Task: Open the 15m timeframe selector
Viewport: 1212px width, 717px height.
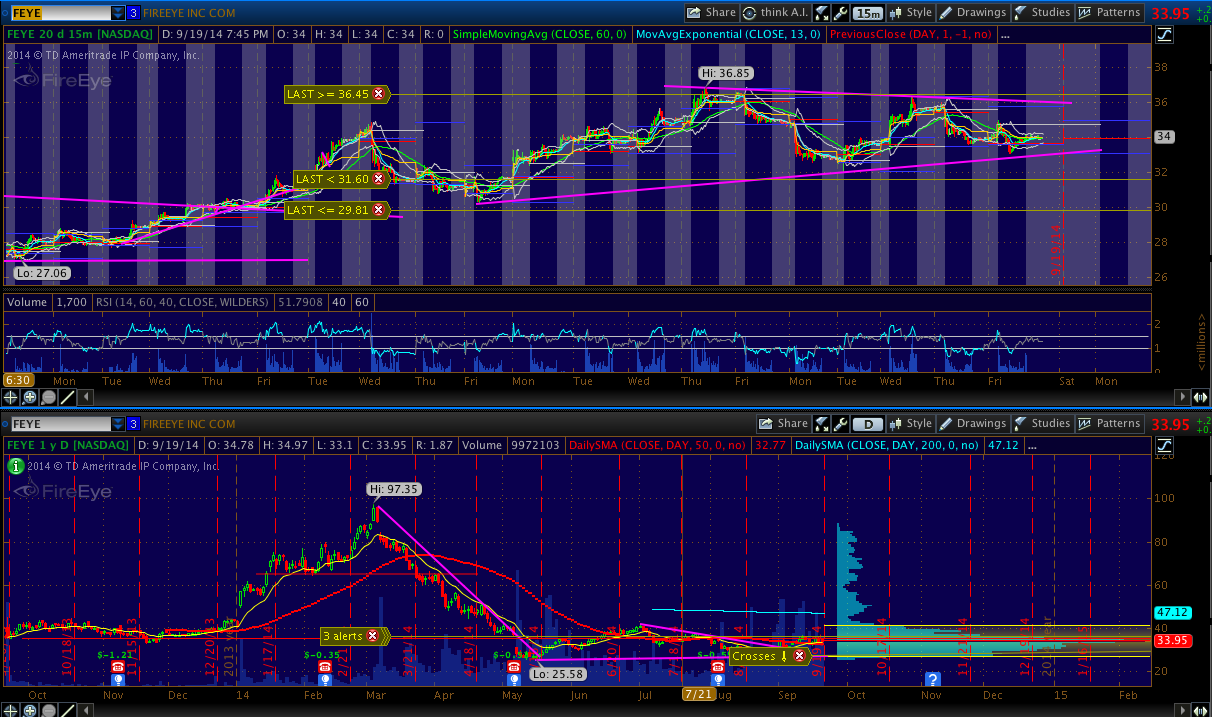Action: [869, 13]
